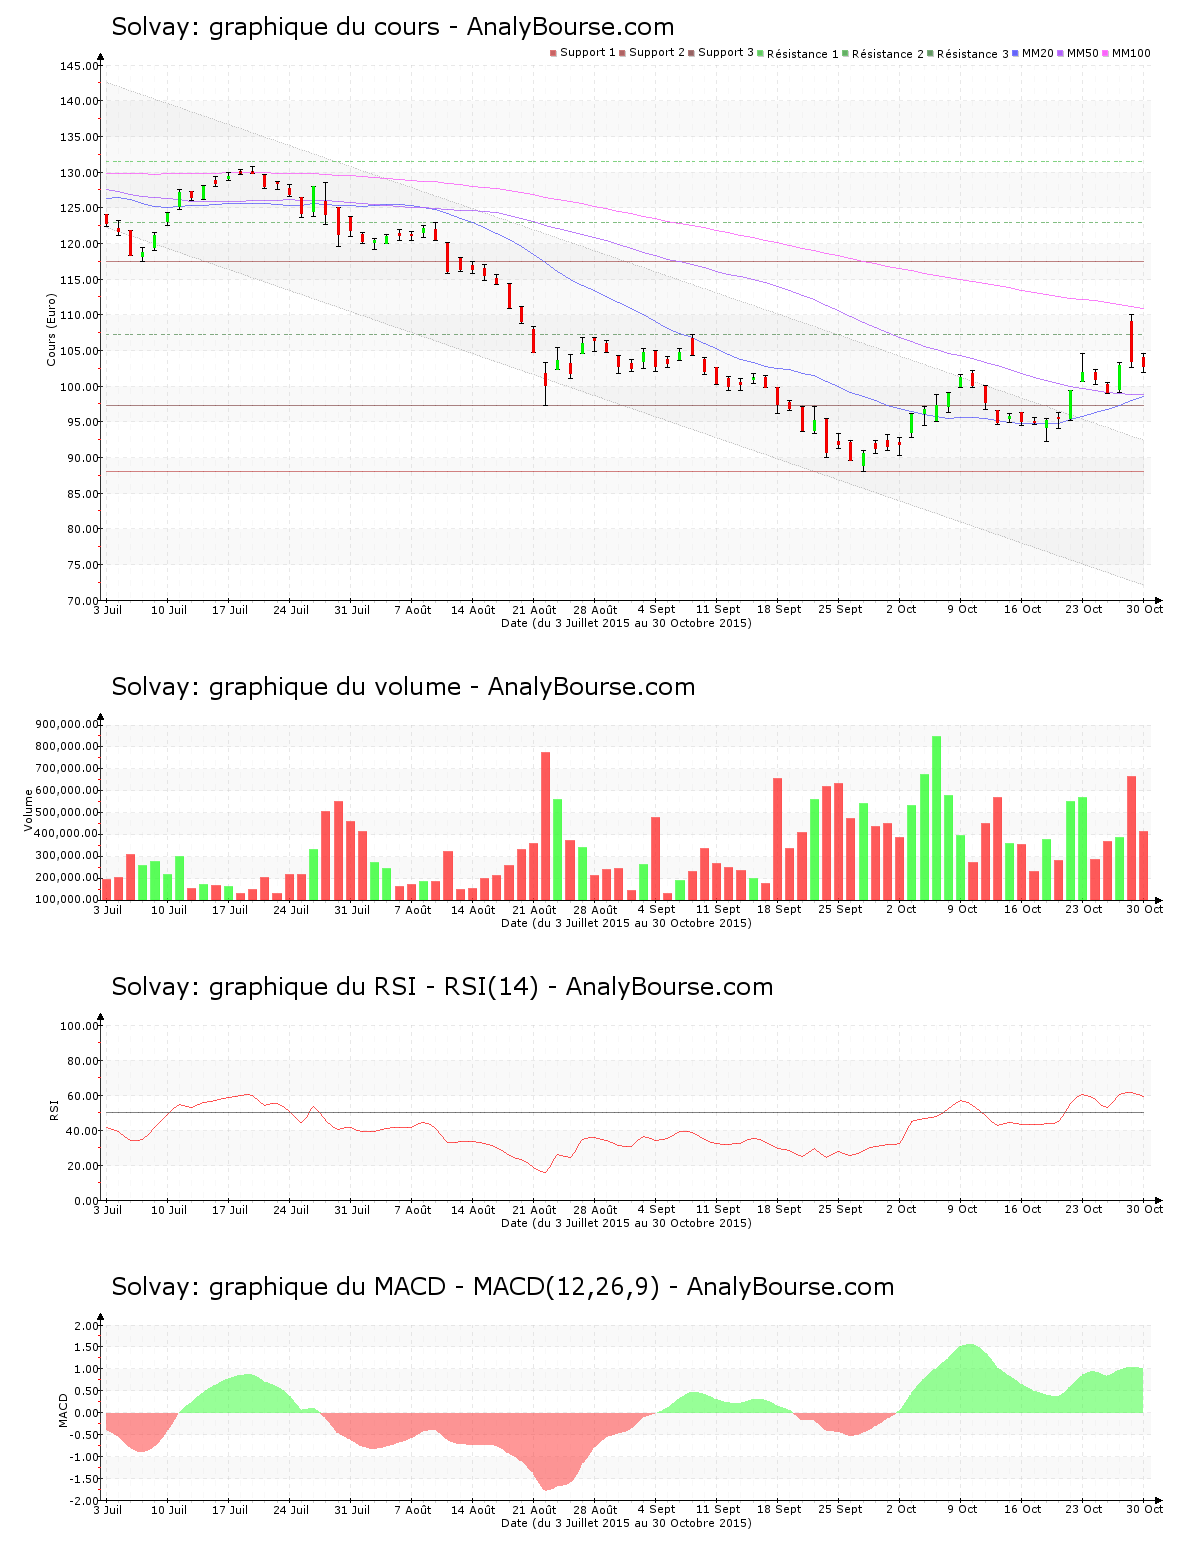Click the 130.00 value on price axis
Image resolution: width=1200 pixels, height=1550 pixels.
click(79, 173)
